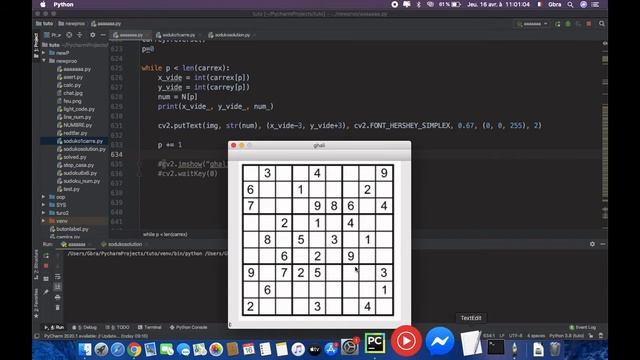Open the Structure side tool tab
Image resolution: width=640 pixels, height=360 pixels.
(36, 265)
